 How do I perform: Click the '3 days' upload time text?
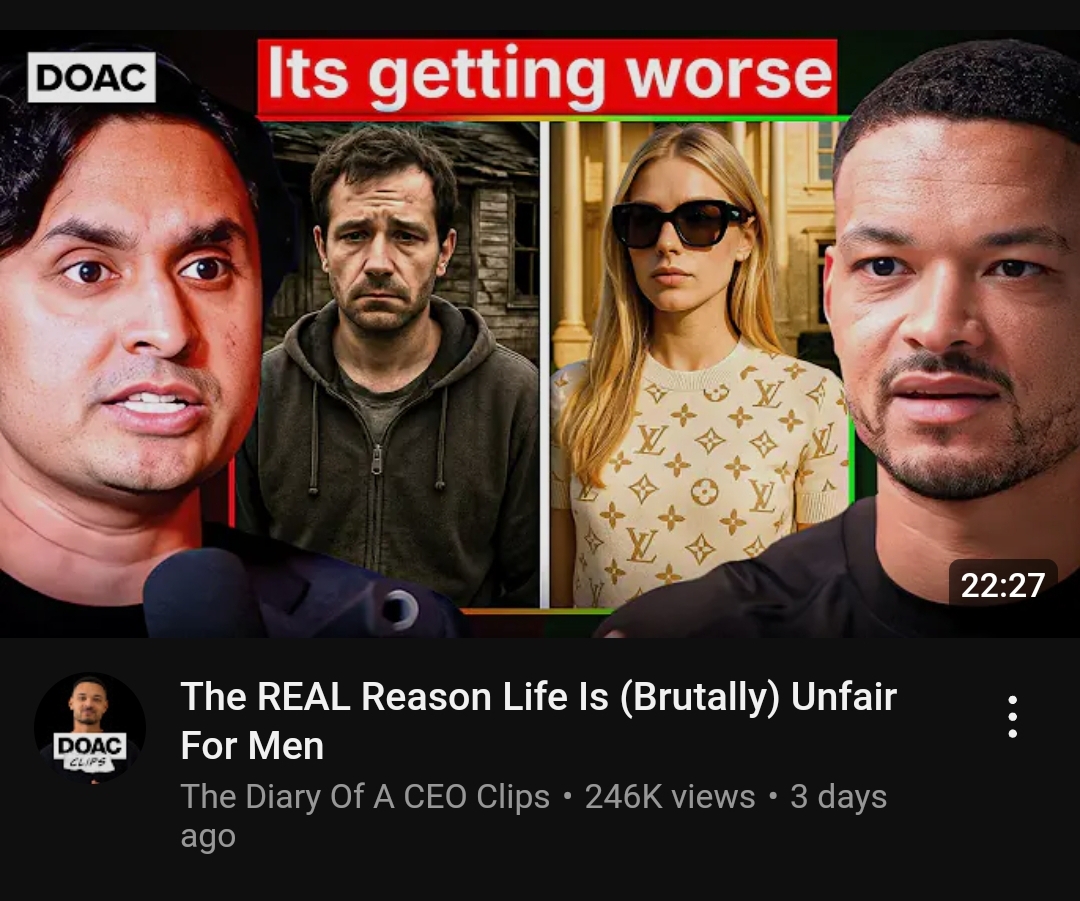pos(838,796)
